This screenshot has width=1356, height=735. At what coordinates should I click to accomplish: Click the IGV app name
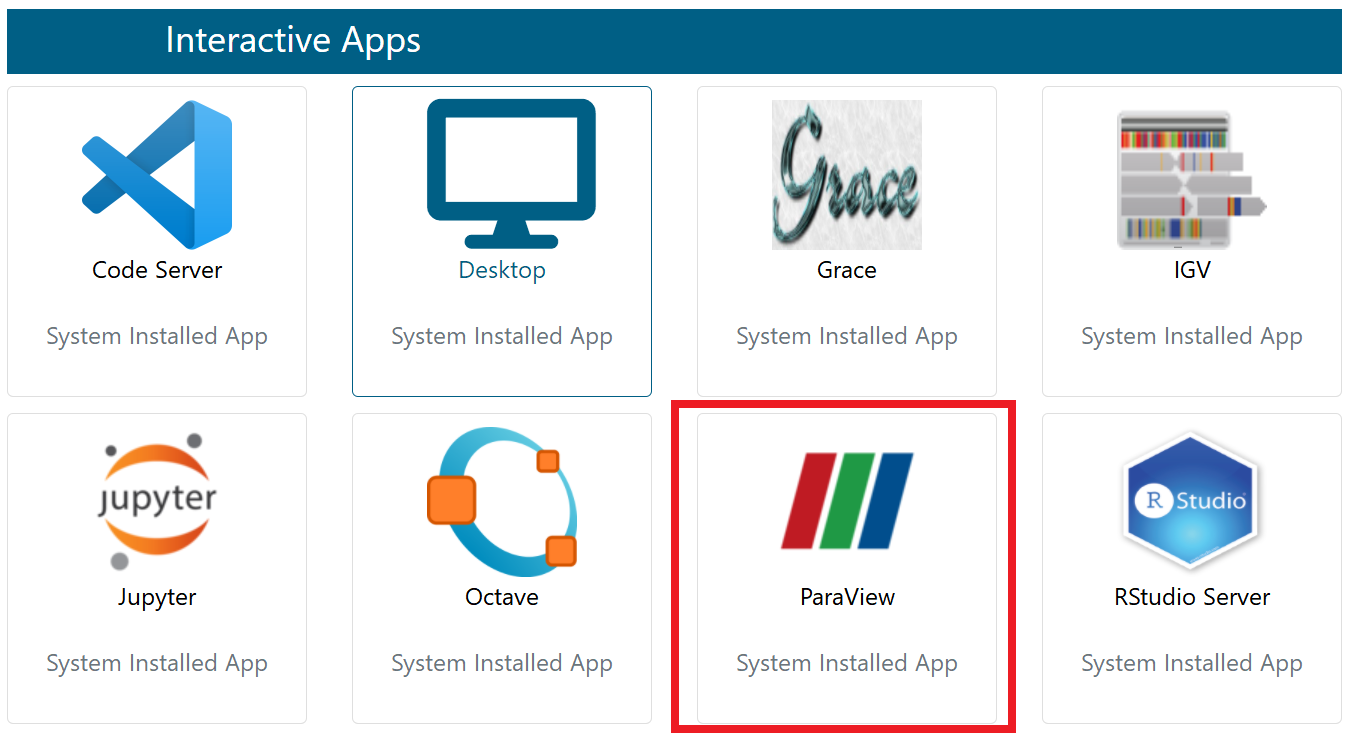tap(1192, 270)
